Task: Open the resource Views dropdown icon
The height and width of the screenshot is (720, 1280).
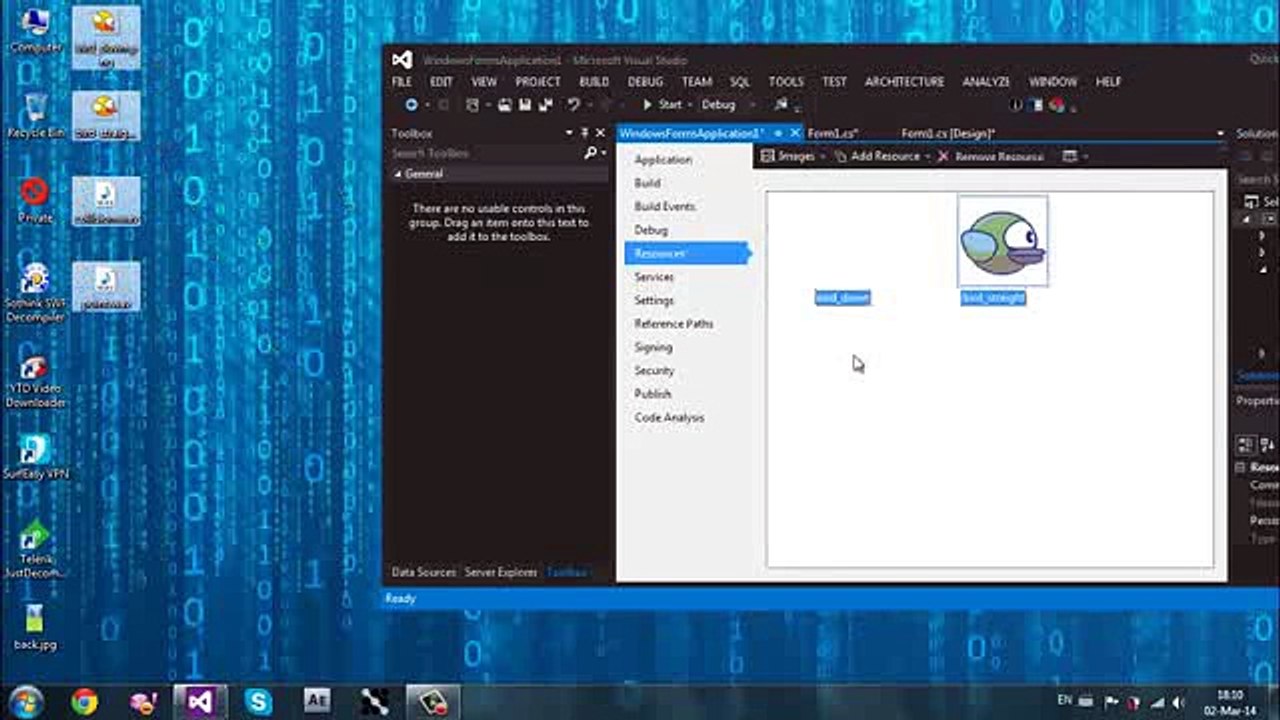Action: pos(1075,156)
